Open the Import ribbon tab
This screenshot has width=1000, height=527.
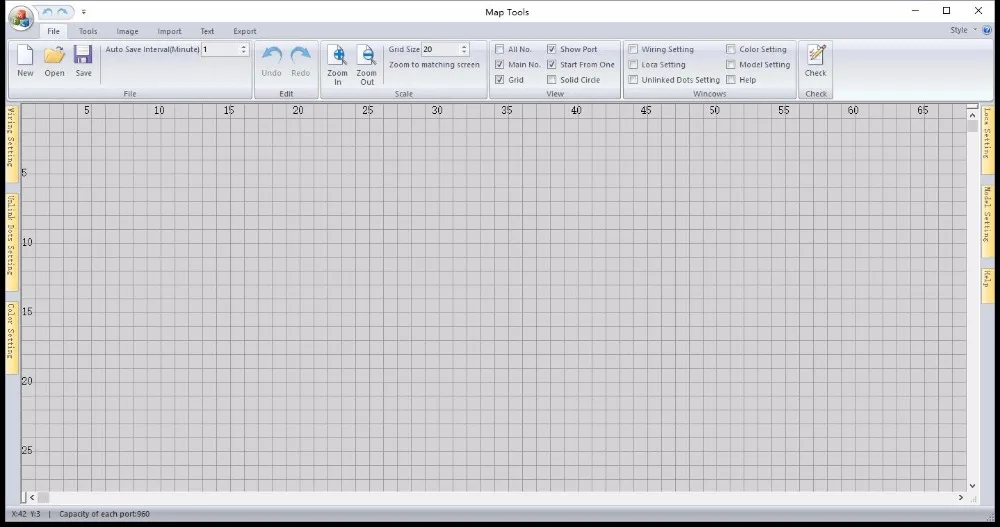coord(170,31)
